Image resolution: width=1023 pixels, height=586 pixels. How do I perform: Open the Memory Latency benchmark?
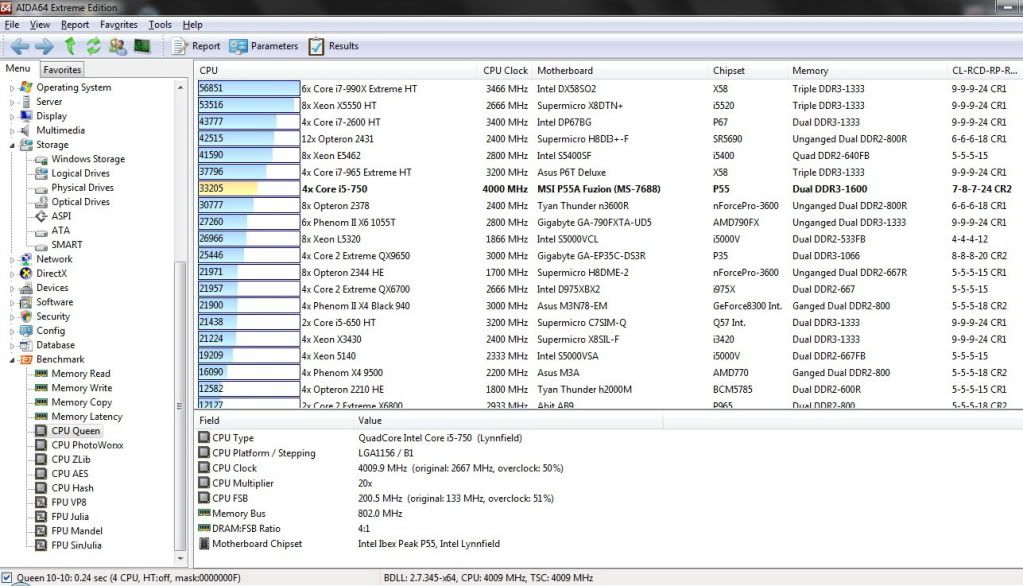pyautogui.click(x=87, y=416)
